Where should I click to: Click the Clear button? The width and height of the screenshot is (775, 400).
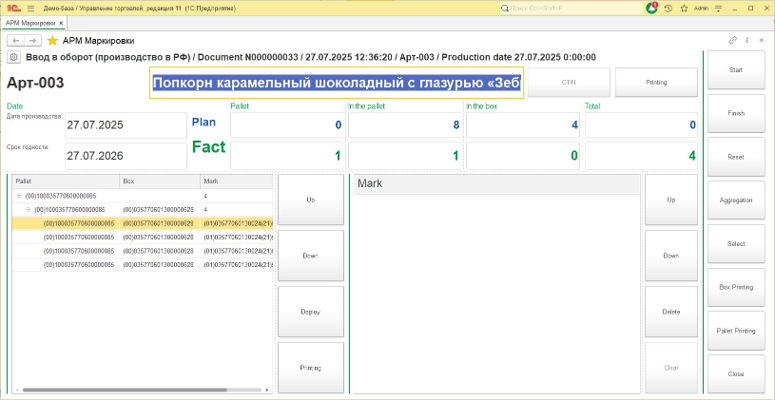pos(671,368)
